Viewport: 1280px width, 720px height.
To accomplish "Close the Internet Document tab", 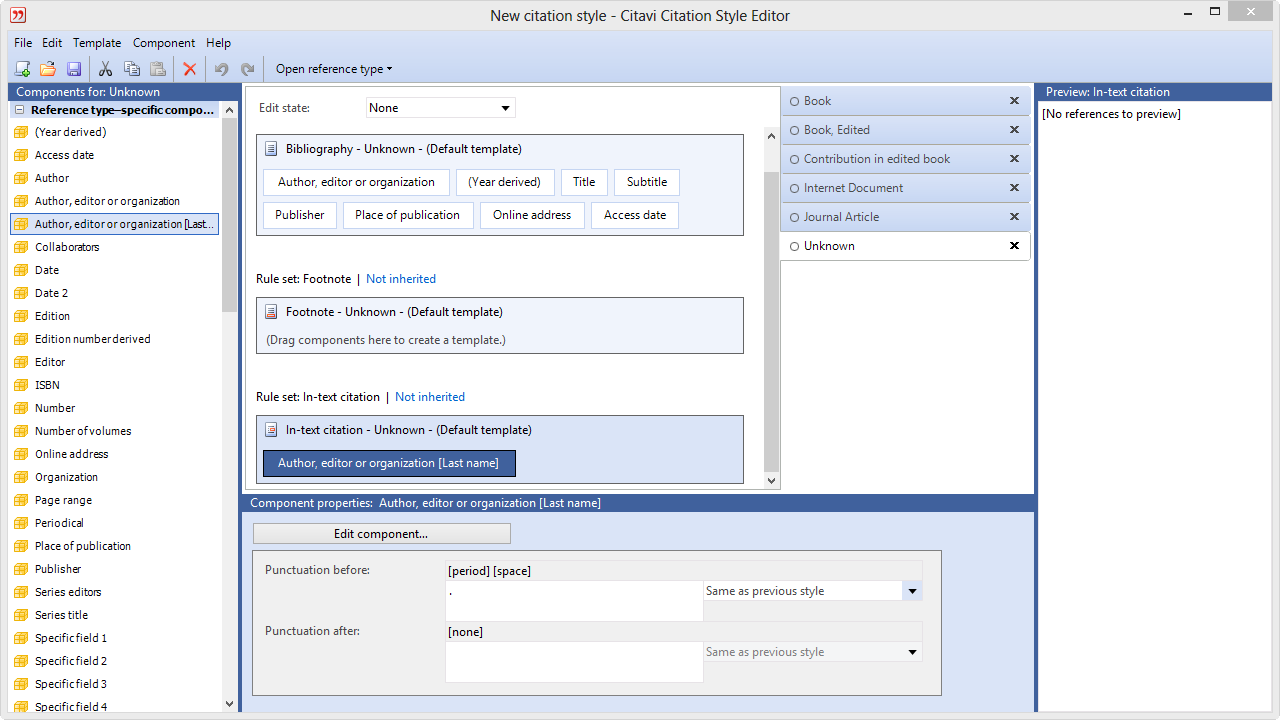I will [1014, 188].
